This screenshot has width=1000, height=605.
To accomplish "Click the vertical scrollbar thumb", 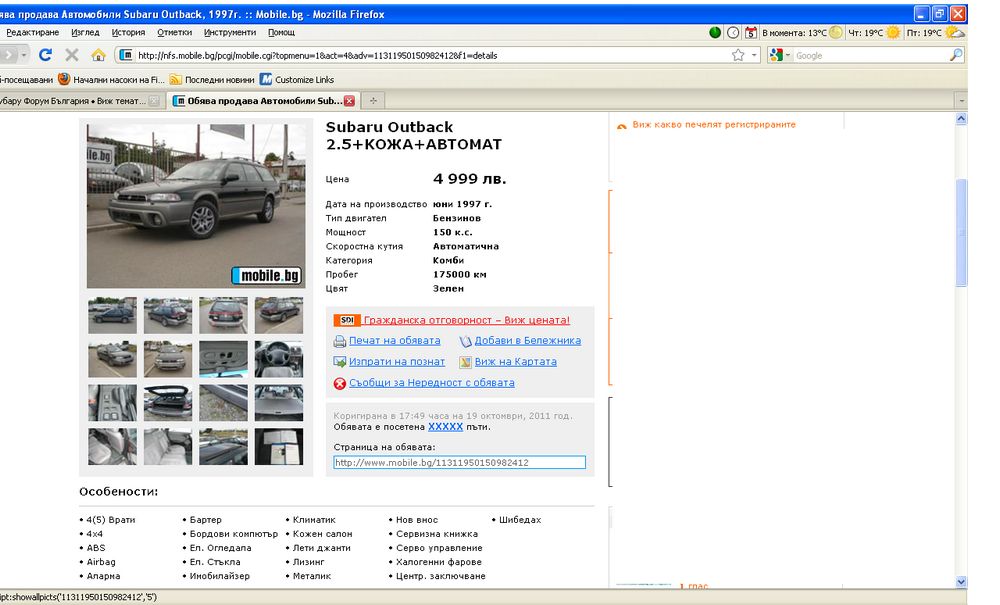I will (961, 233).
